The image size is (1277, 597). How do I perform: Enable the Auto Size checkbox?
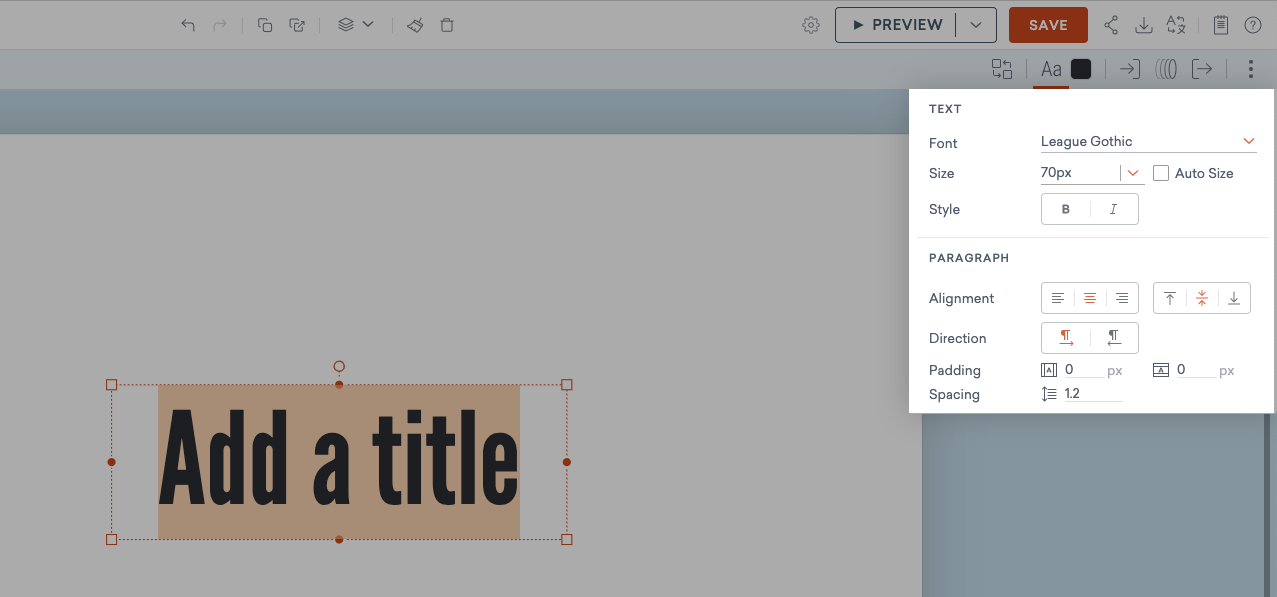coord(1160,173)
